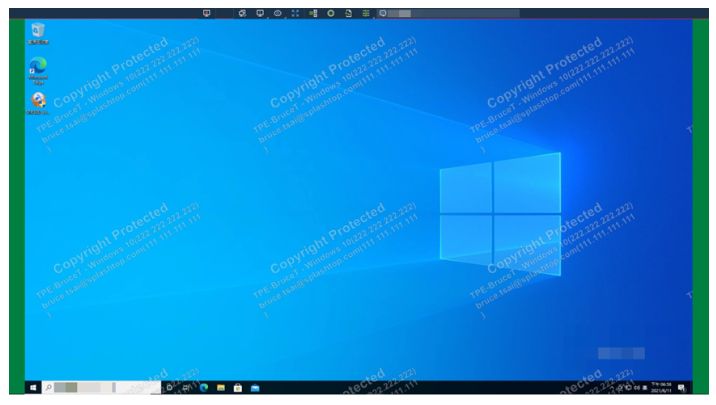The height and width of the screenshot is (405, 716).
Task: Click the taskbar clock and date
Action: [x=661, y=388]
